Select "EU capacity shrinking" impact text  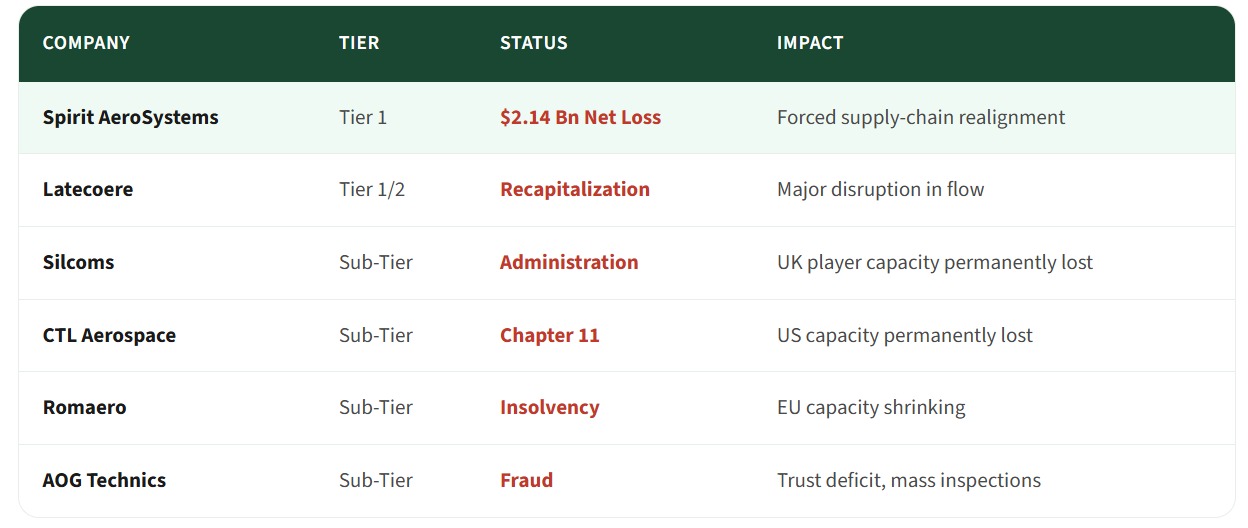pyautogui.click(x=870, y=407)
